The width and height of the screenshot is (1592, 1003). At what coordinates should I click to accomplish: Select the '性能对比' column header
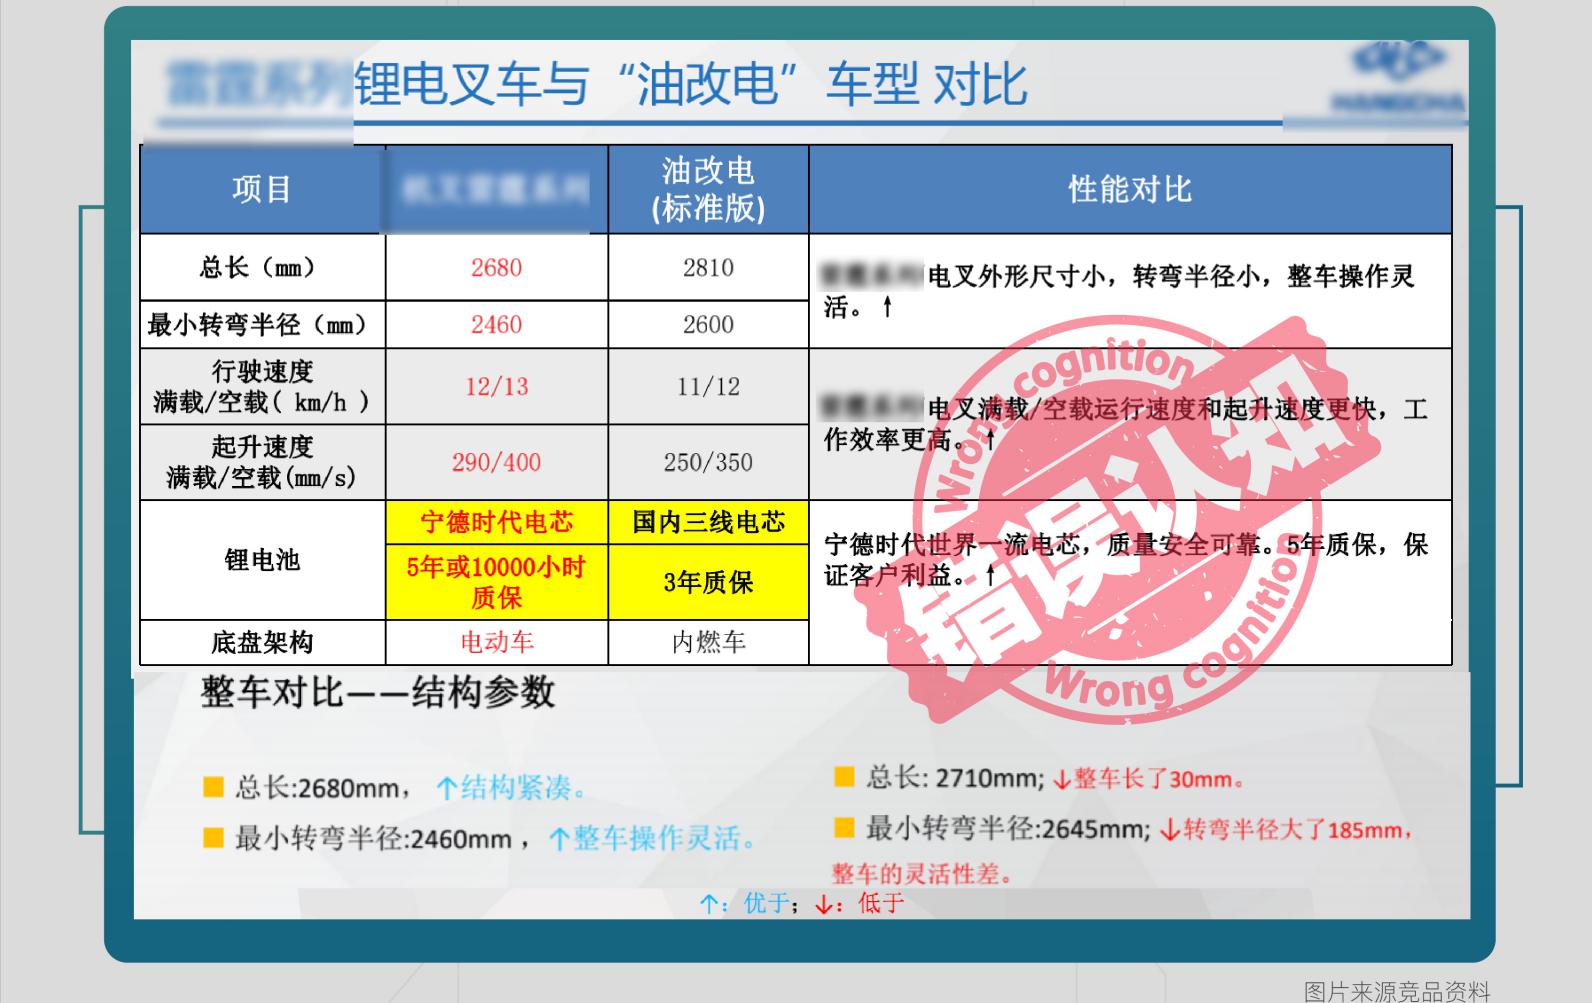point(1130,189)
